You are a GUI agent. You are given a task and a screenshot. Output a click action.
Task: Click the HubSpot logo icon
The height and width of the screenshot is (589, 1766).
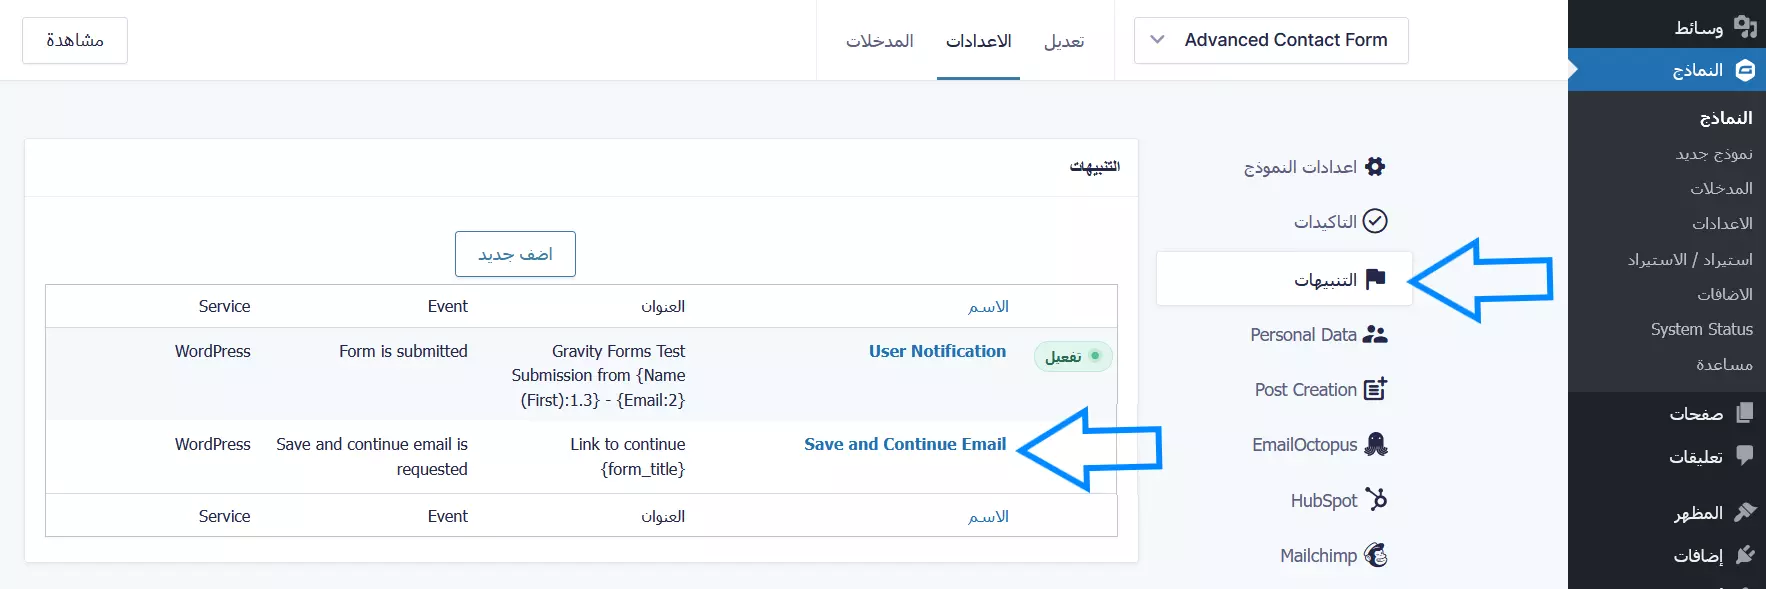1376,499
